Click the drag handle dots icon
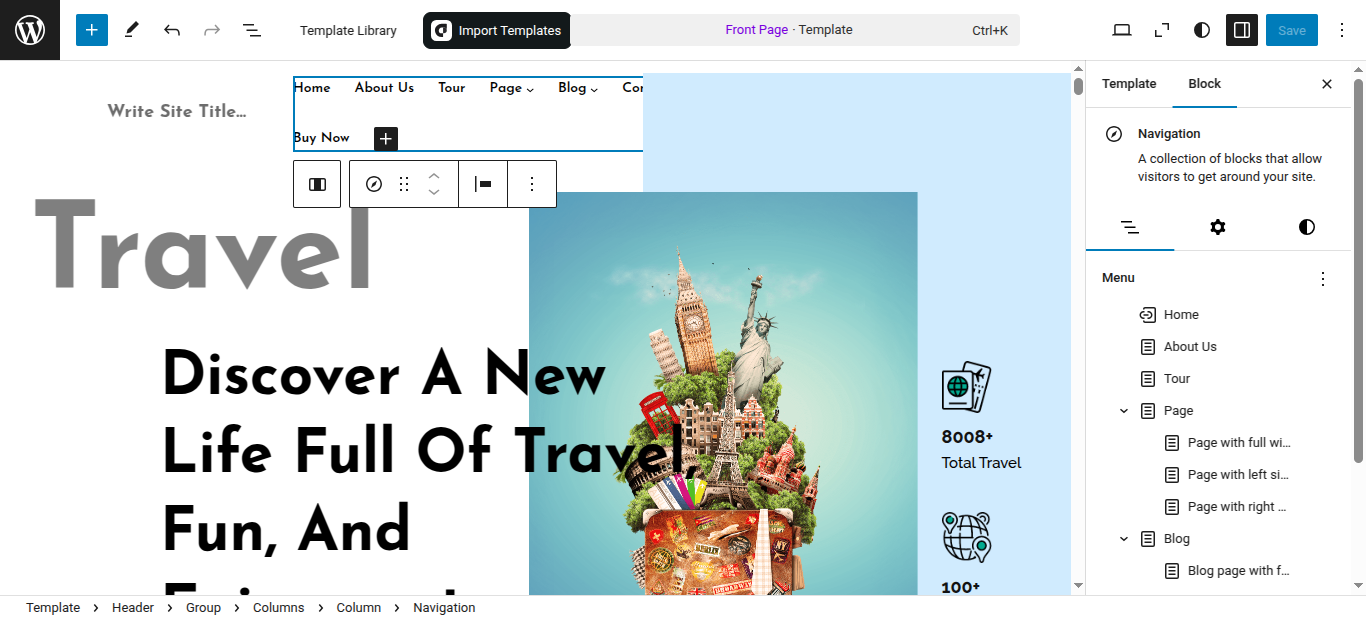 click(404, 184)
